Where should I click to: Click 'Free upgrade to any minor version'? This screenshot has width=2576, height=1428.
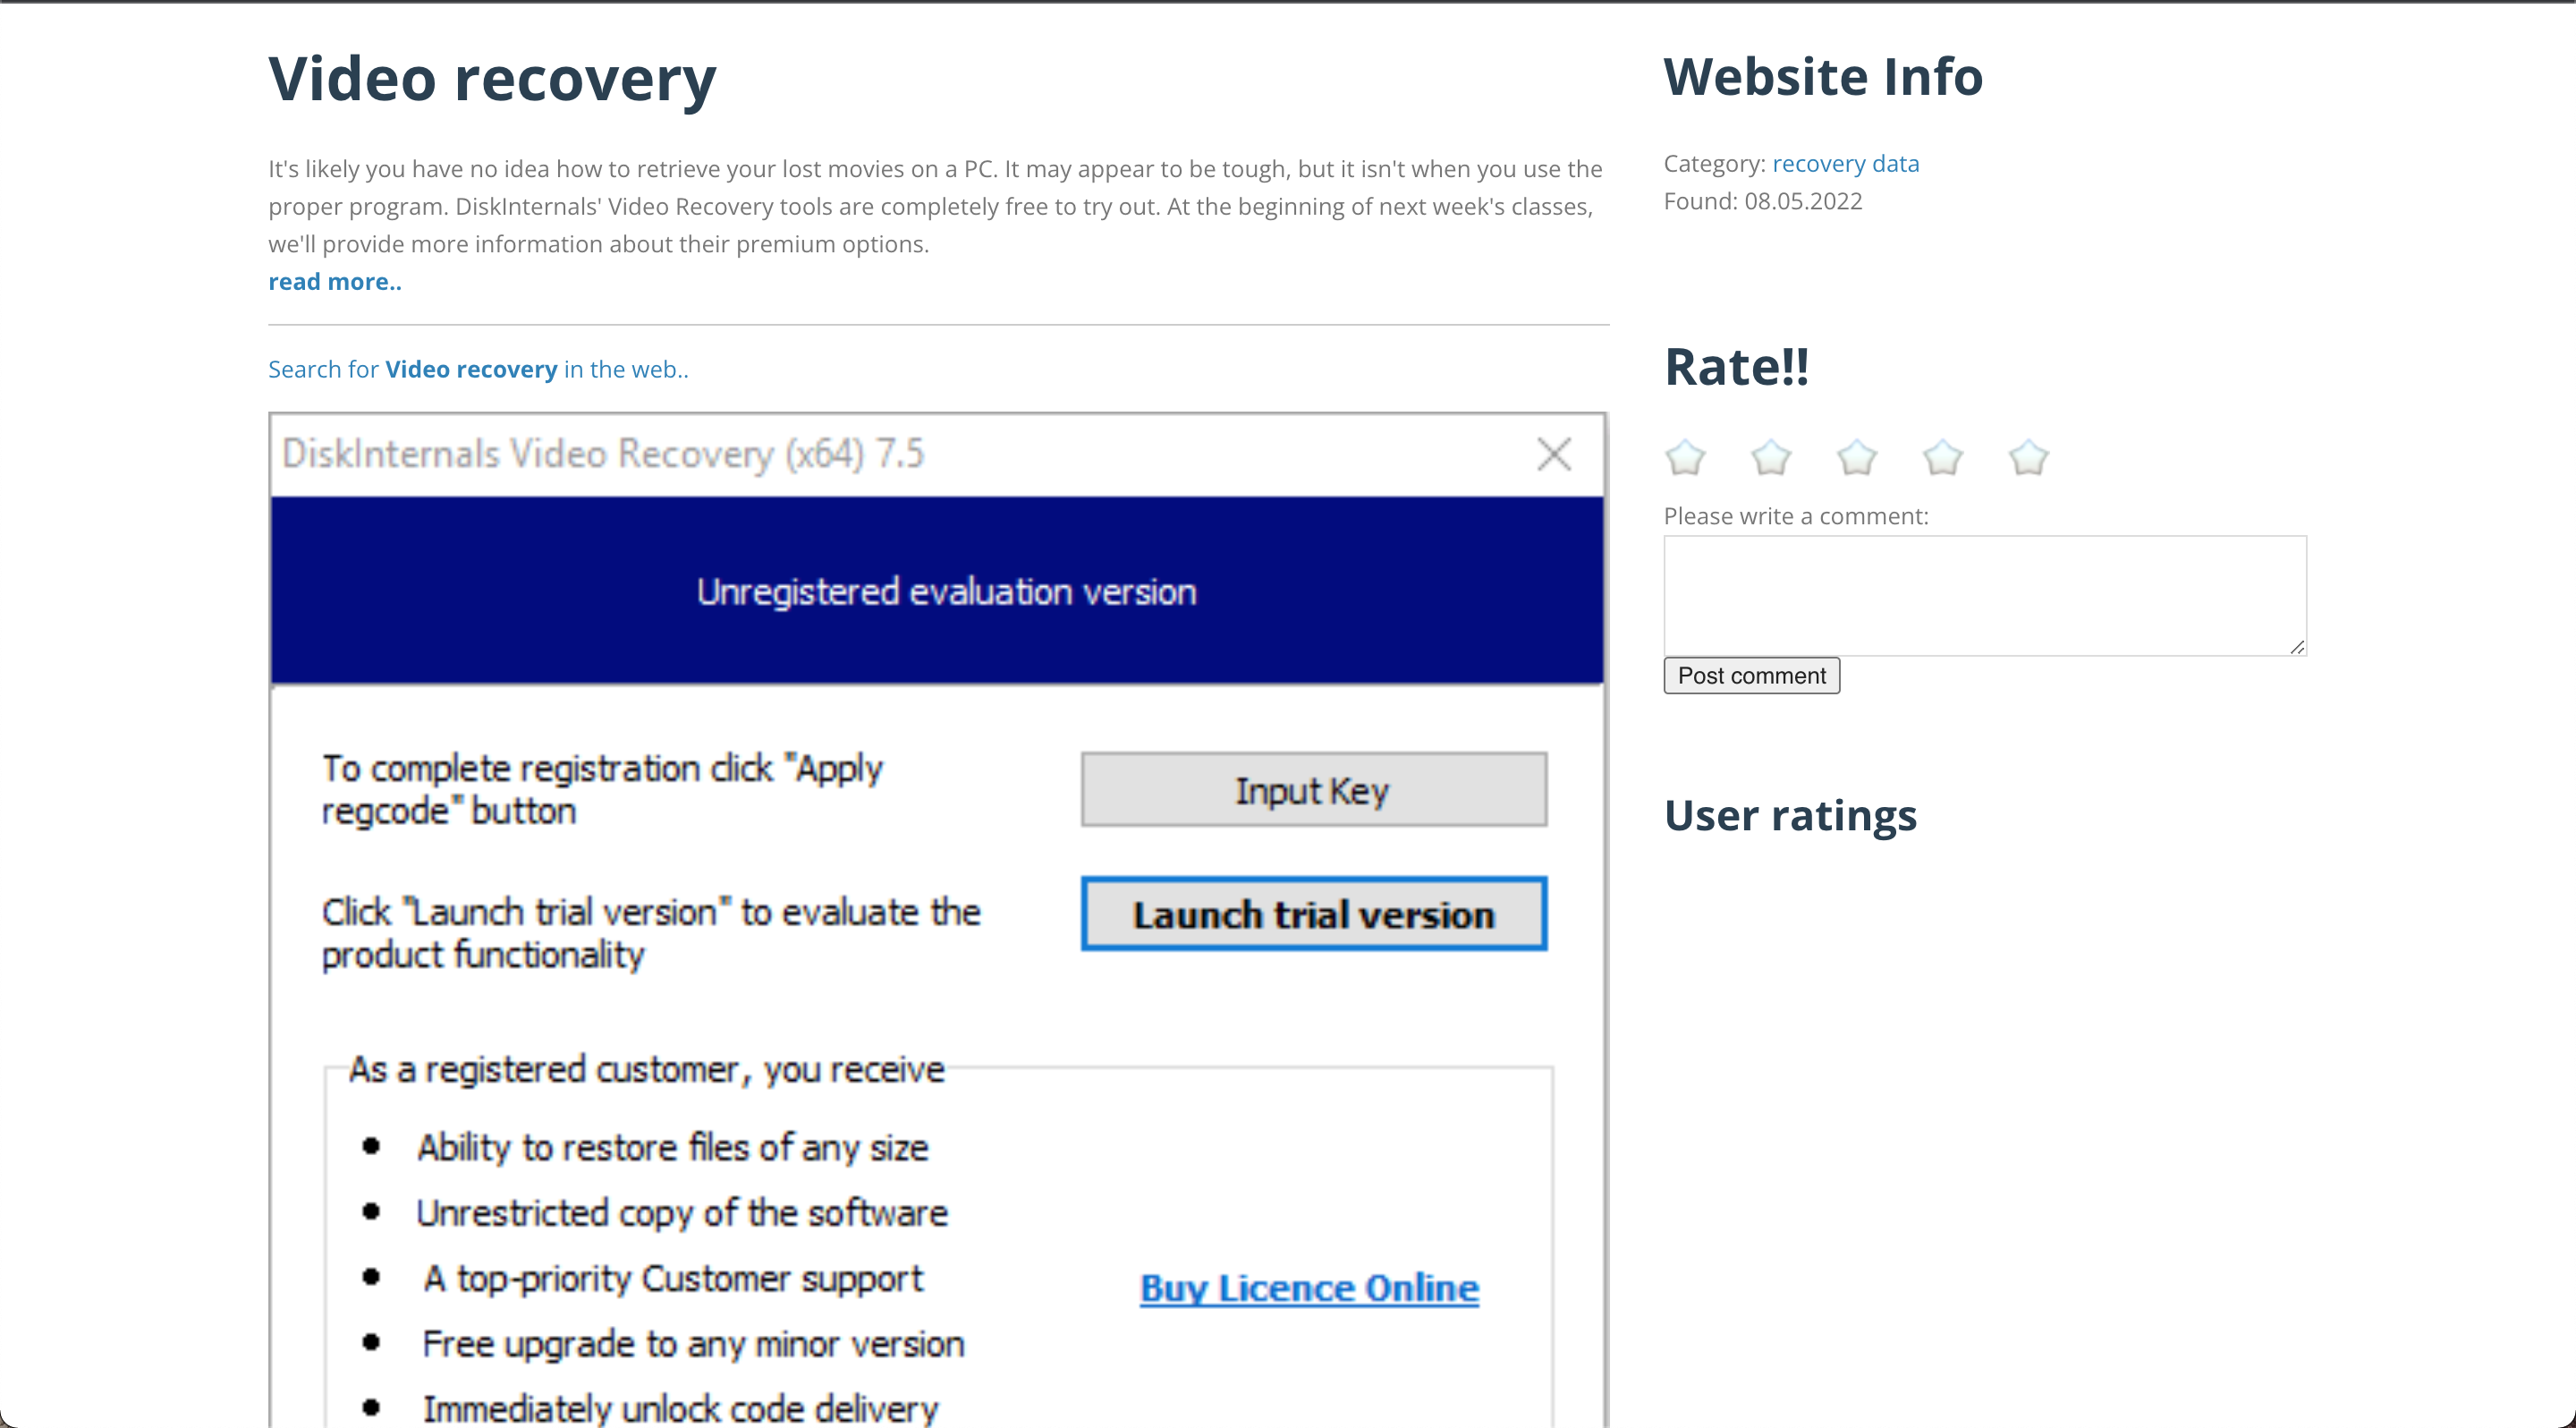693,1343
